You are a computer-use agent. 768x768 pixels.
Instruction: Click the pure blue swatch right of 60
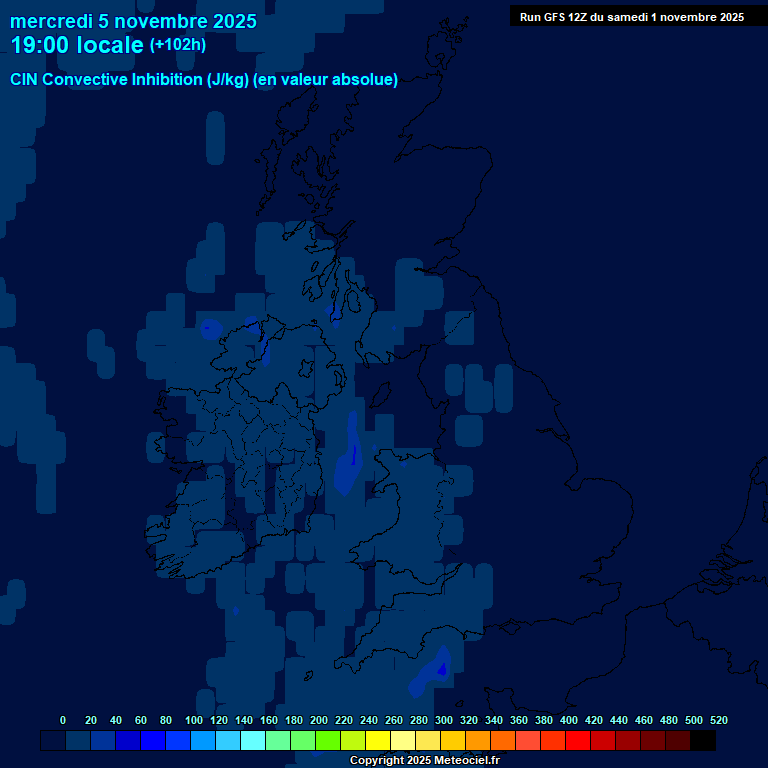click(153, 740)
